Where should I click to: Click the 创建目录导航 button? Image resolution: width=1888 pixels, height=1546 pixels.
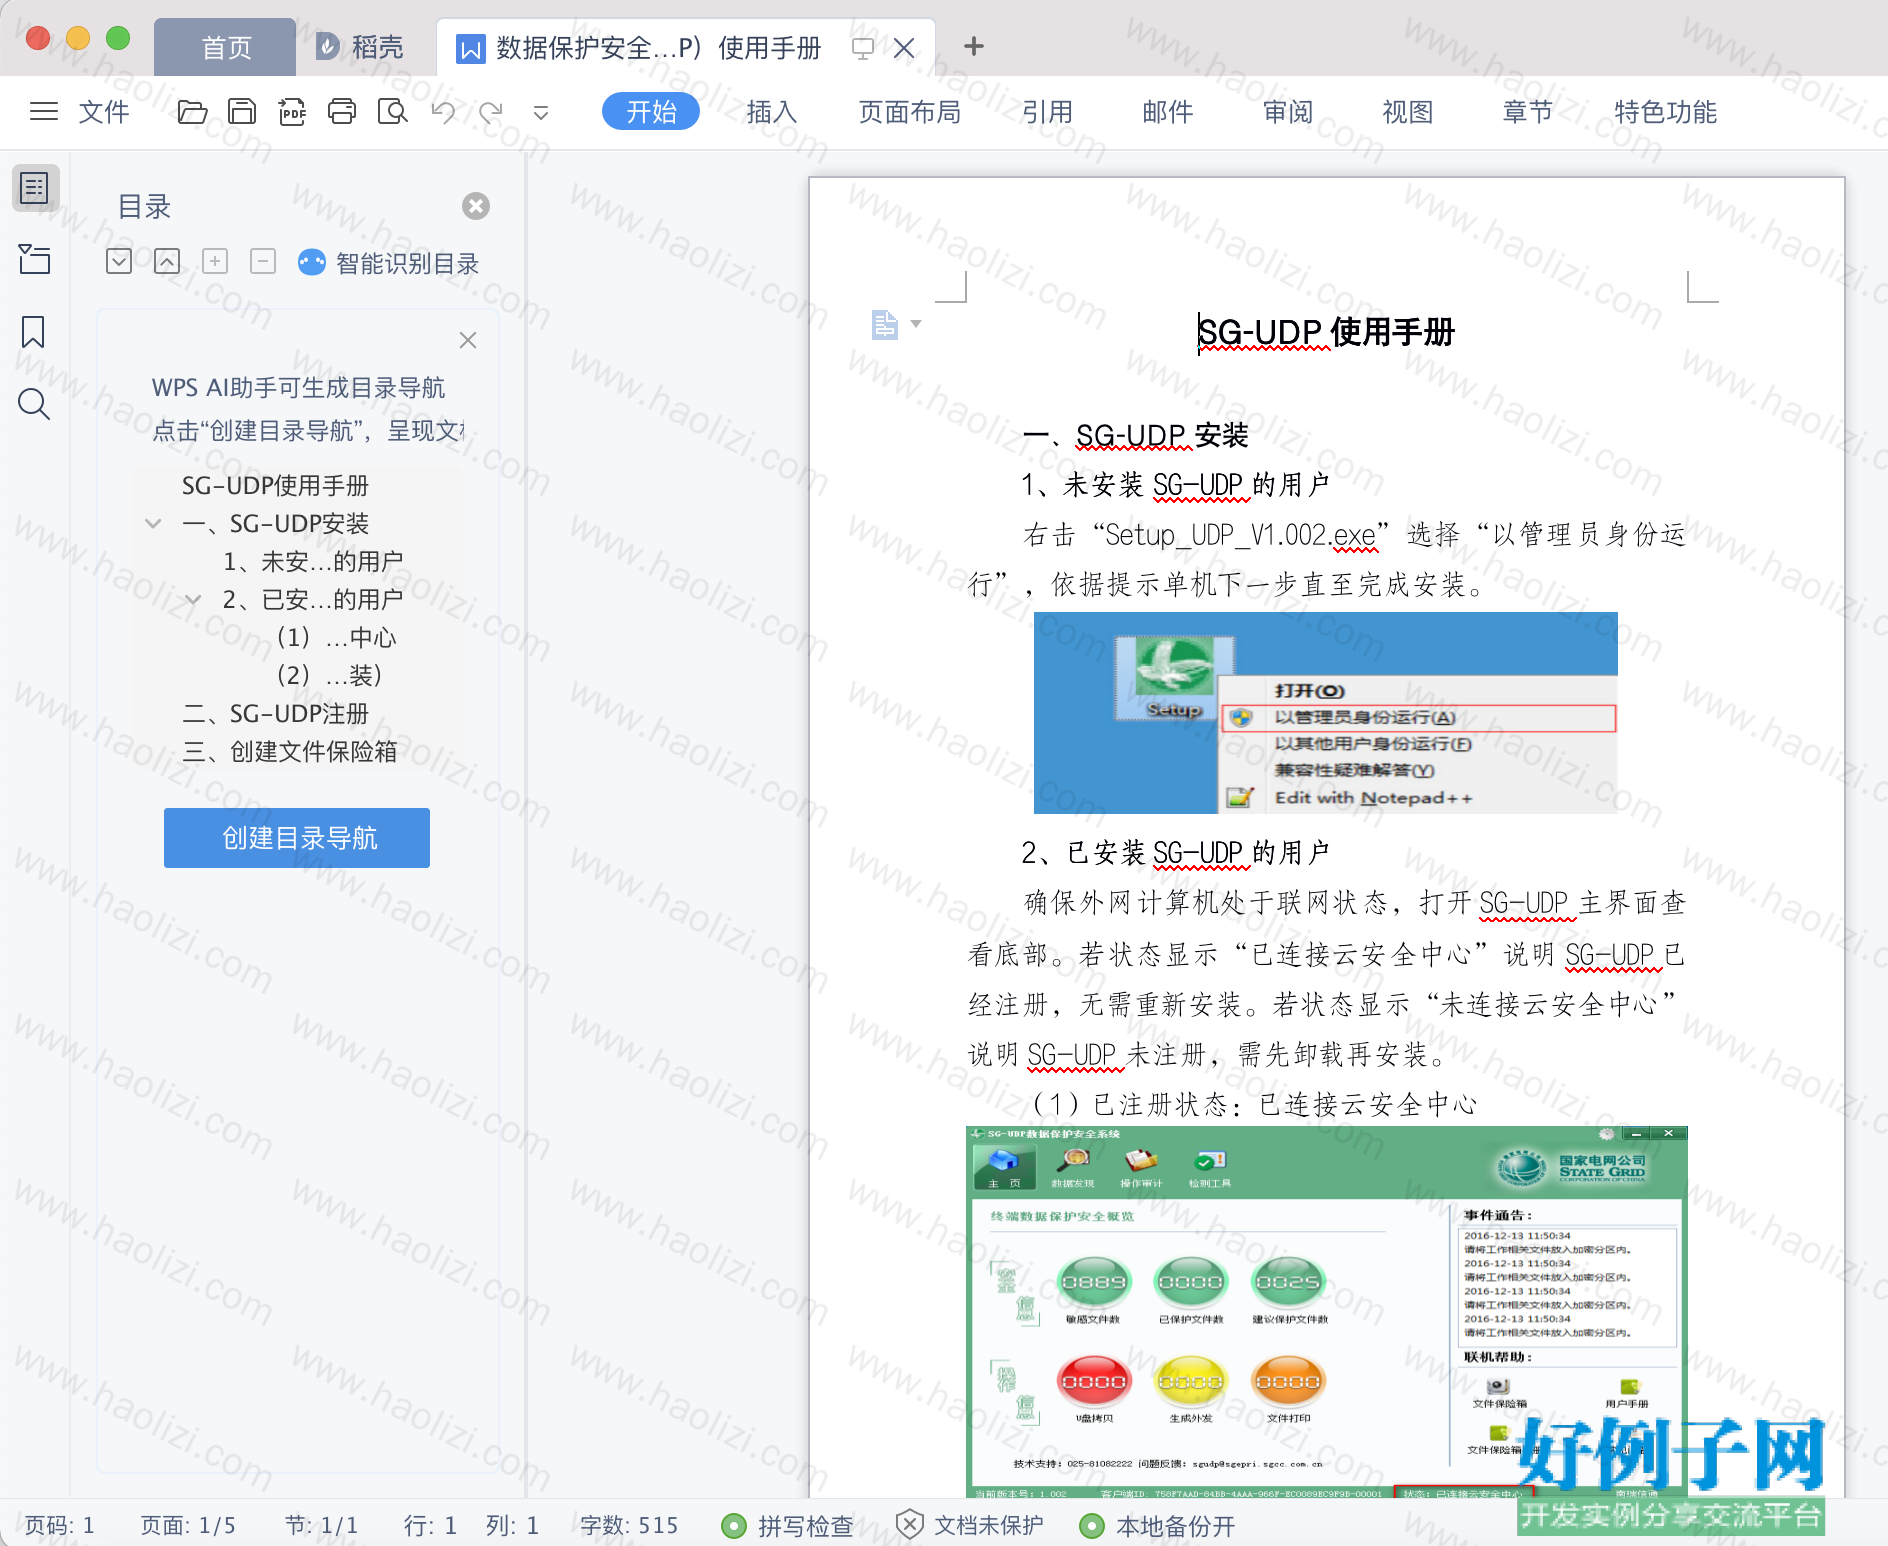click(297, 838)
